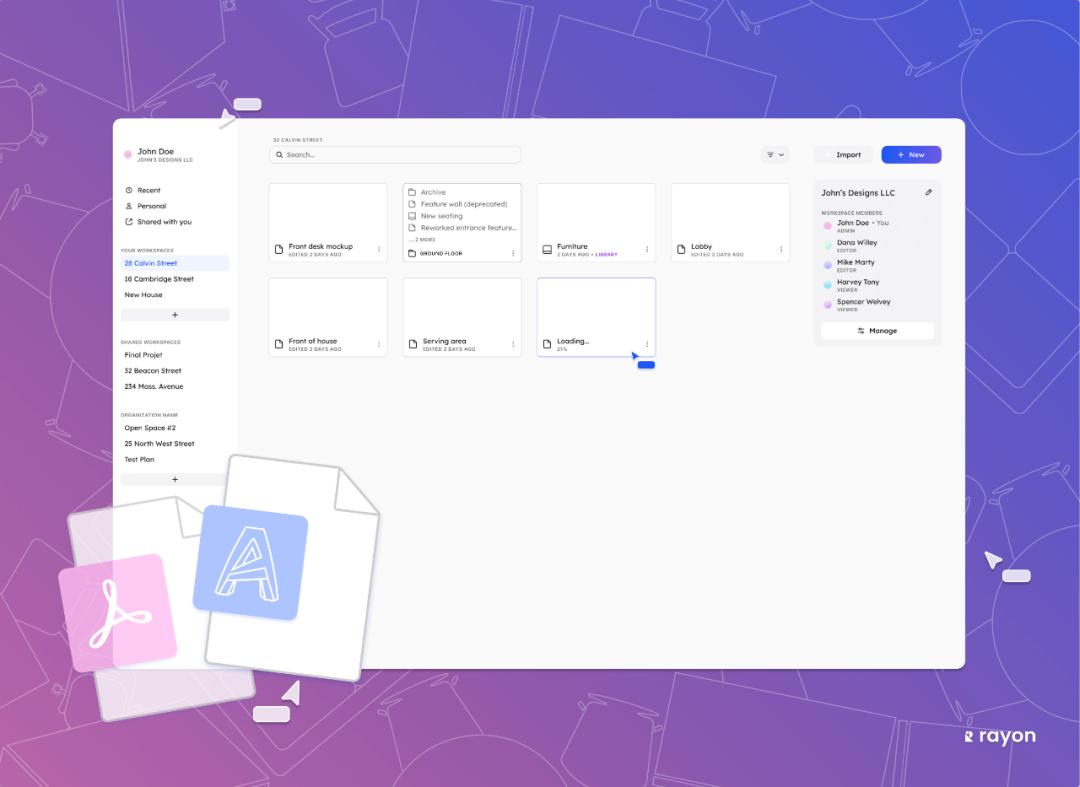1080x787 pixels.
Task: Click the Manage members button
Action: point(878,330)
